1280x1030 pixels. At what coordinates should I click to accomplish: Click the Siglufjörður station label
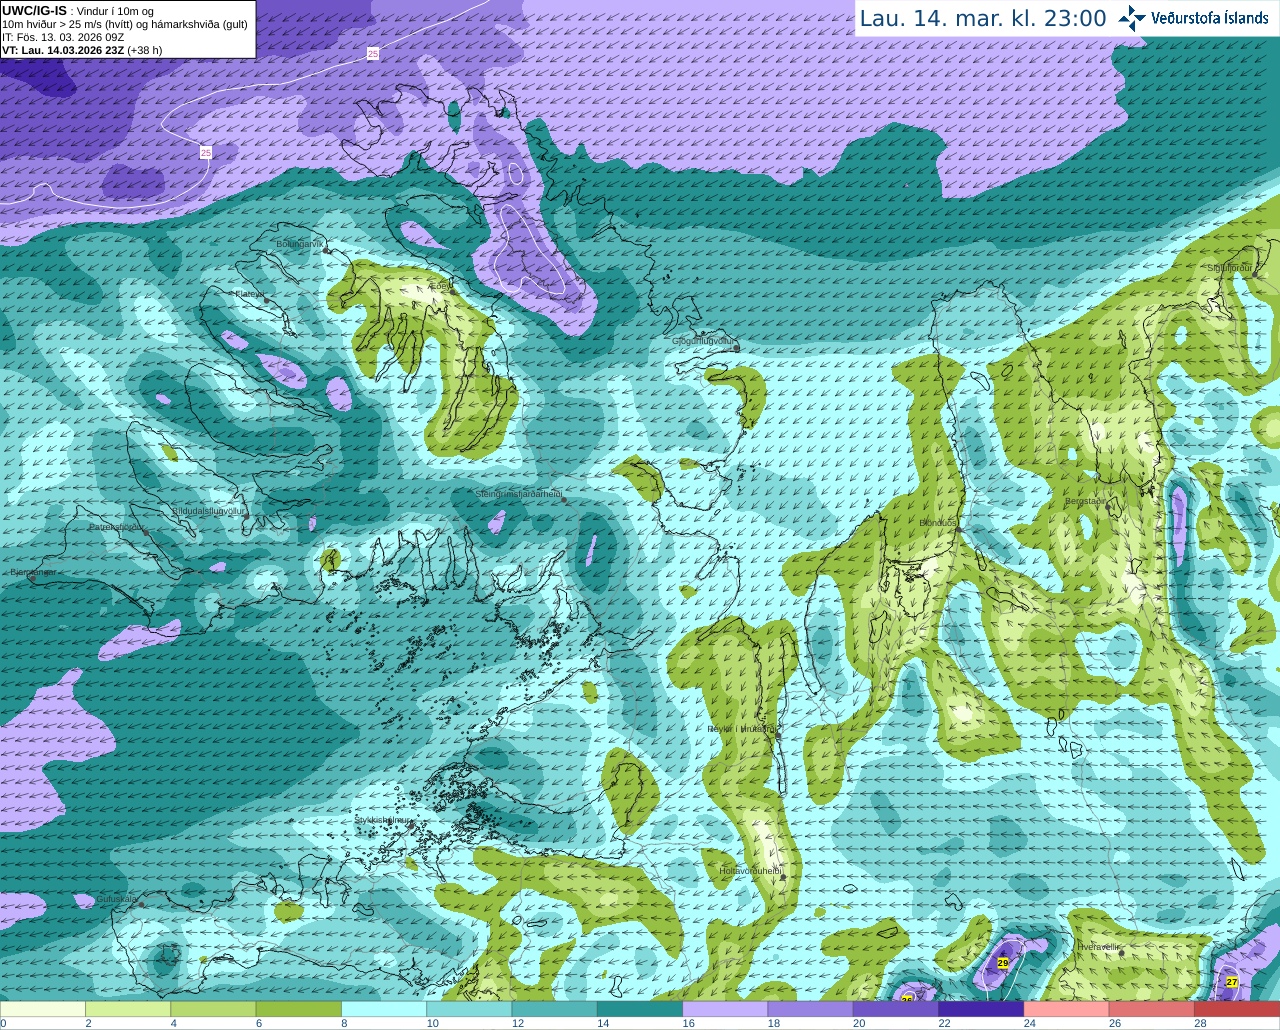tap(1230, 268)
